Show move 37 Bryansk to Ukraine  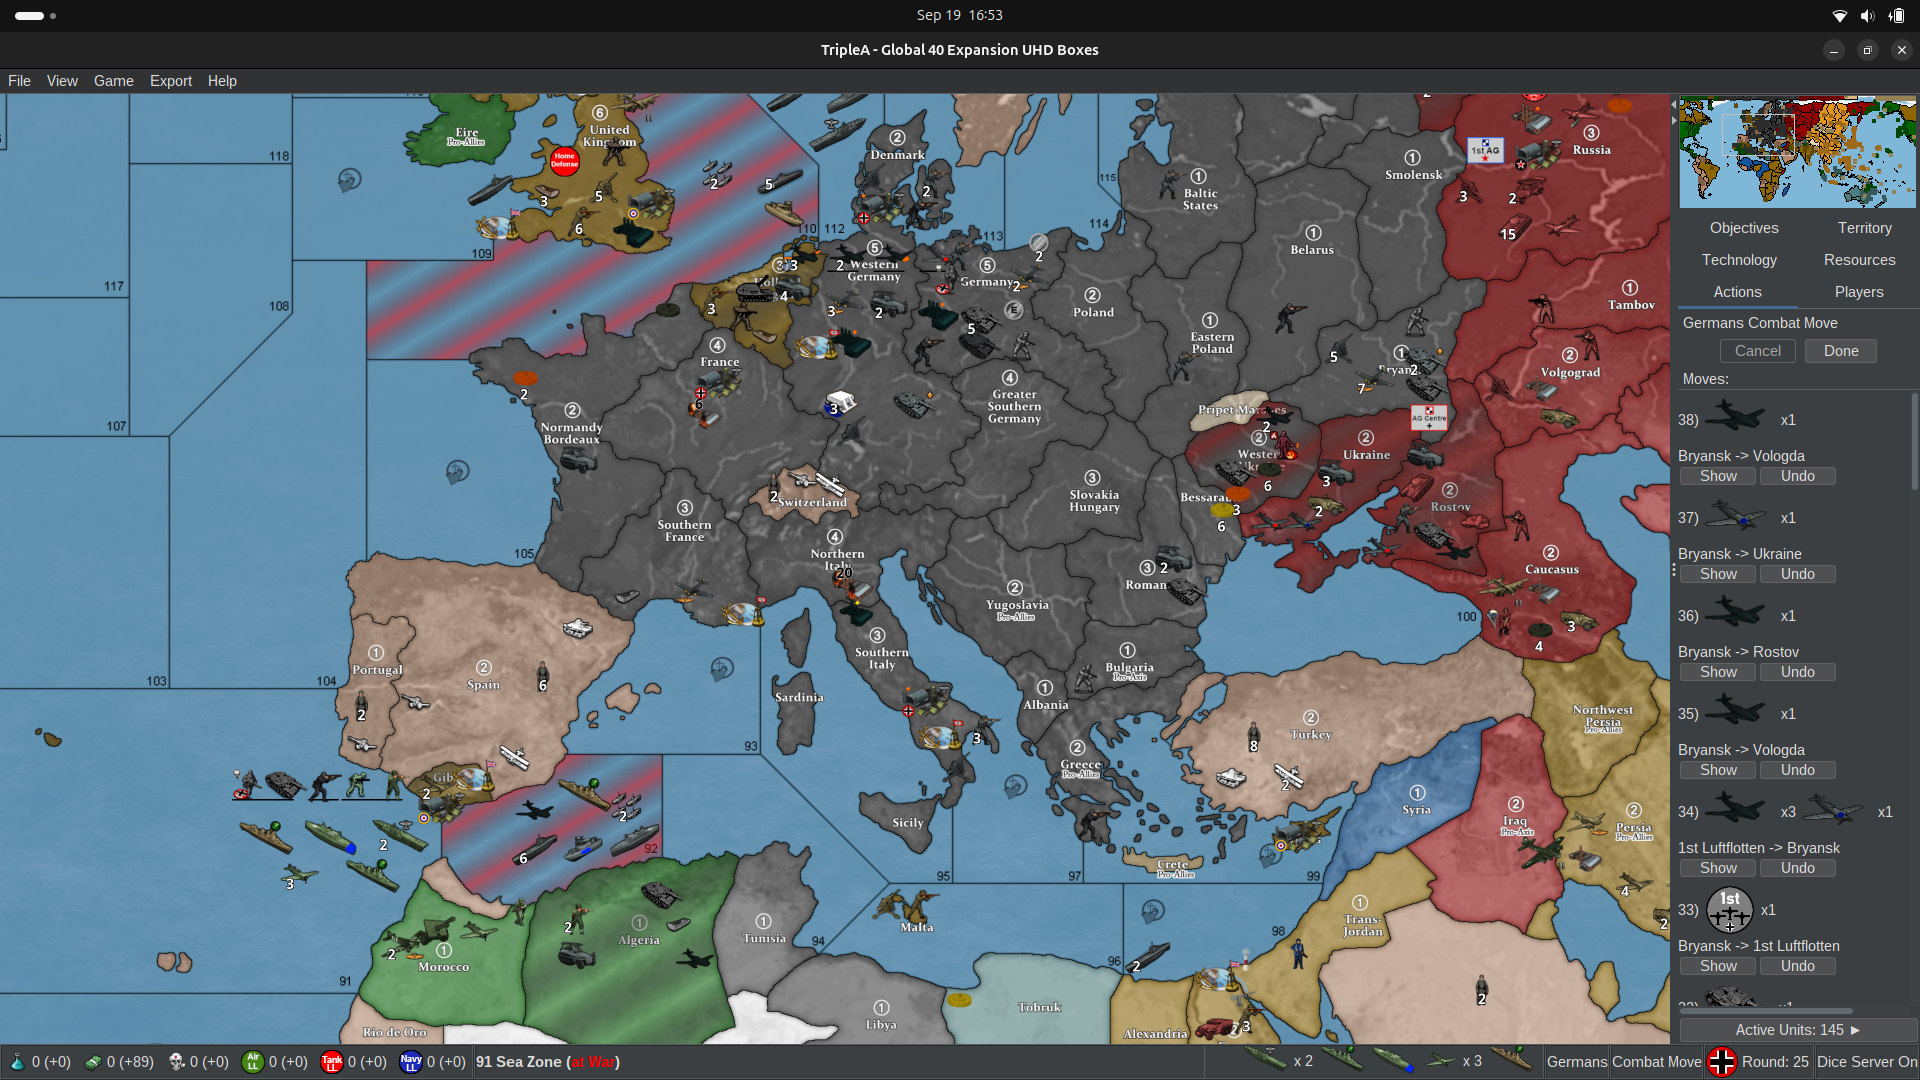(1718, 574)
